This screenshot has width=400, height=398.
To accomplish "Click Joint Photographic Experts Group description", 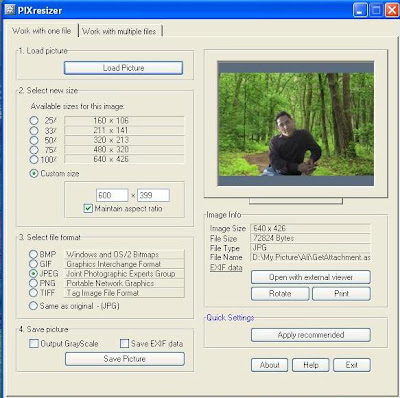I will [x=121, y=274].
